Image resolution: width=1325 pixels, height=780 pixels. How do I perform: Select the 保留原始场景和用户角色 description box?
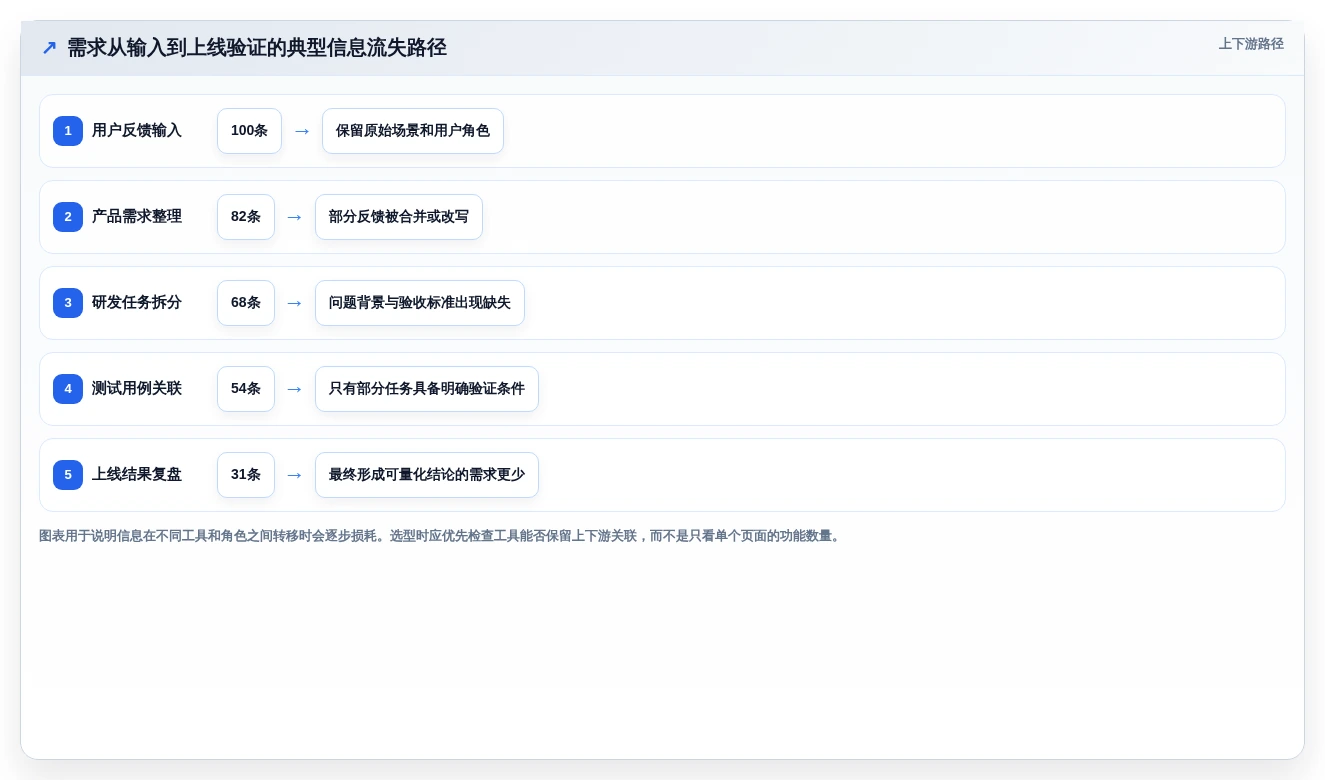tap(413, 131)
